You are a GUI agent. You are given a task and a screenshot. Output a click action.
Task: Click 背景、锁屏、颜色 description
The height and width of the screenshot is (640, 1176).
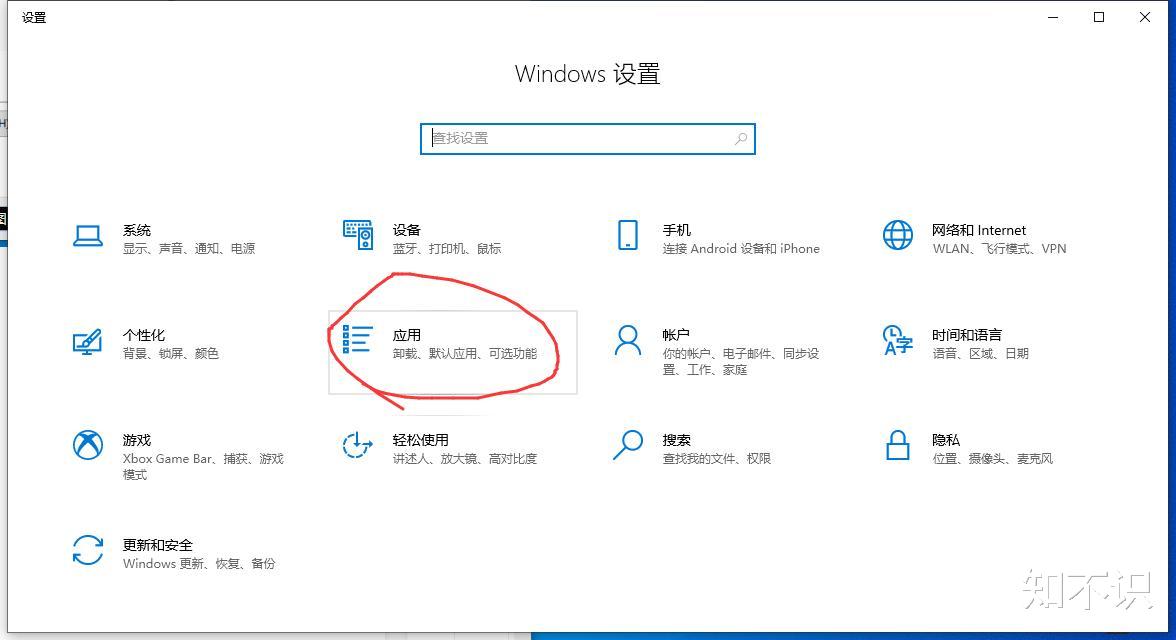click(x=170, y=353)
